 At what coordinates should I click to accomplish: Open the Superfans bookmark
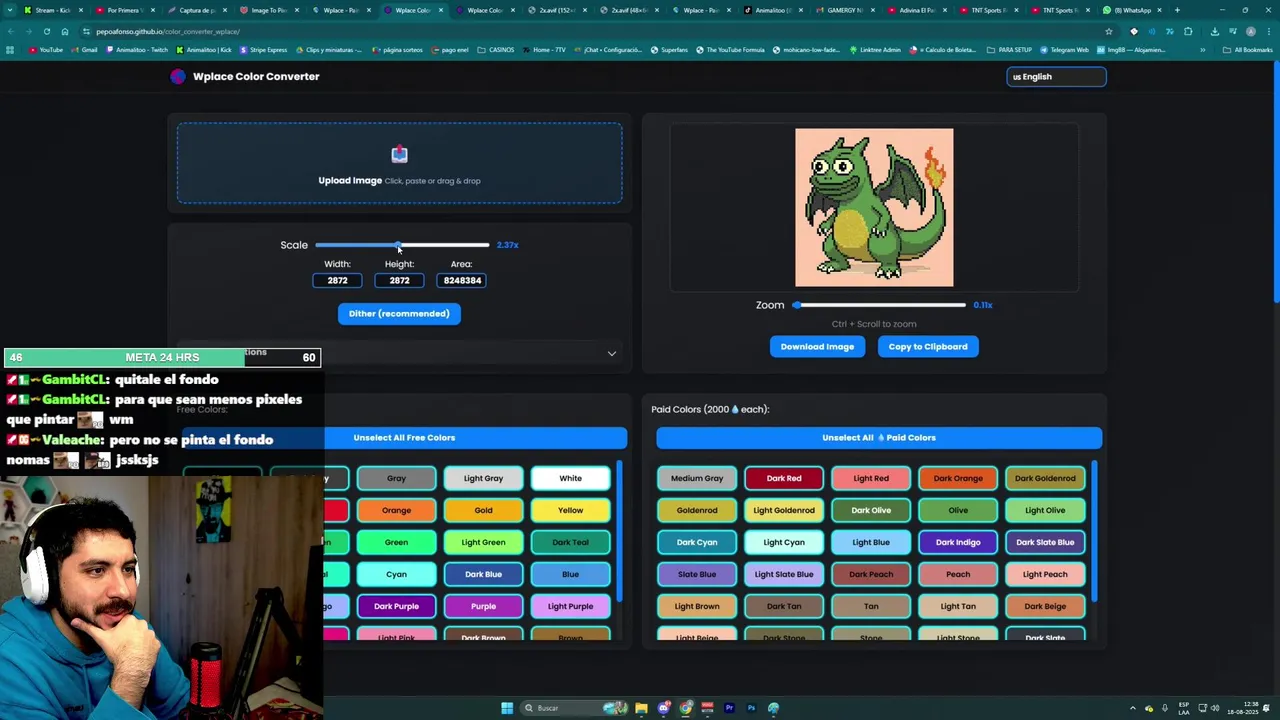pyautogui.click(x=670, y=49)
